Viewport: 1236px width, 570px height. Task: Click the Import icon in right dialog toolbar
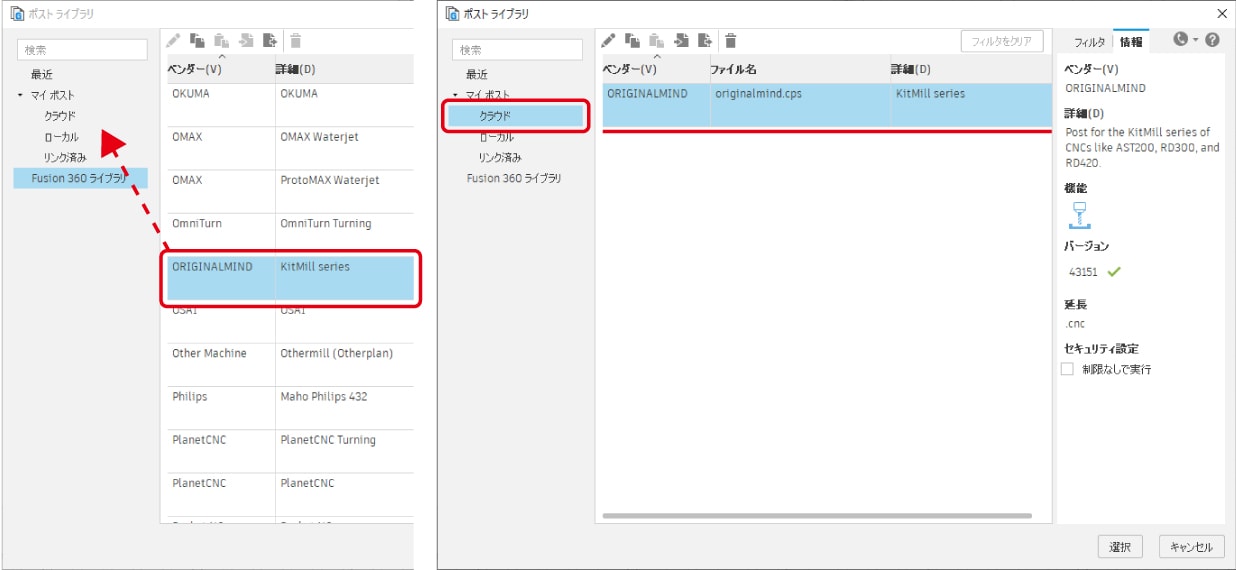click(682, 40)
